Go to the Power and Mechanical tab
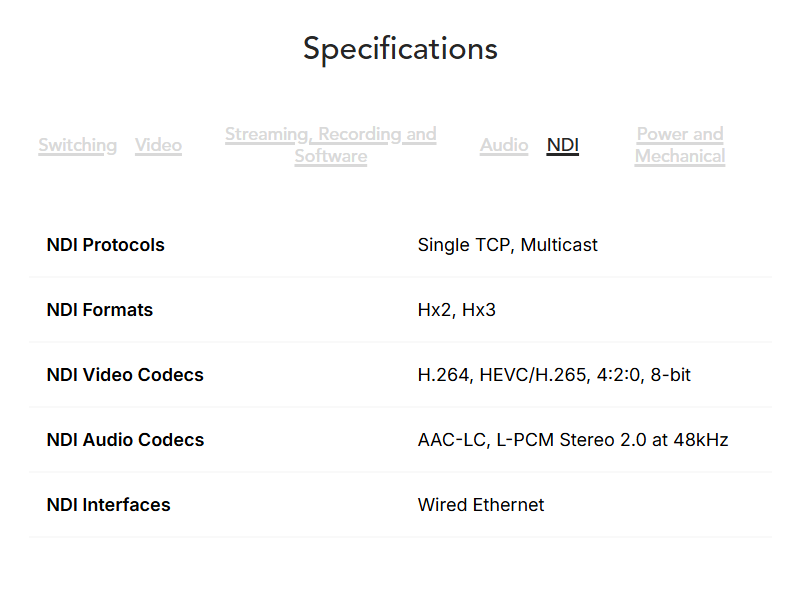Viewport: 807px width, 602px height. pyautogui.click(x=680, y=145)
